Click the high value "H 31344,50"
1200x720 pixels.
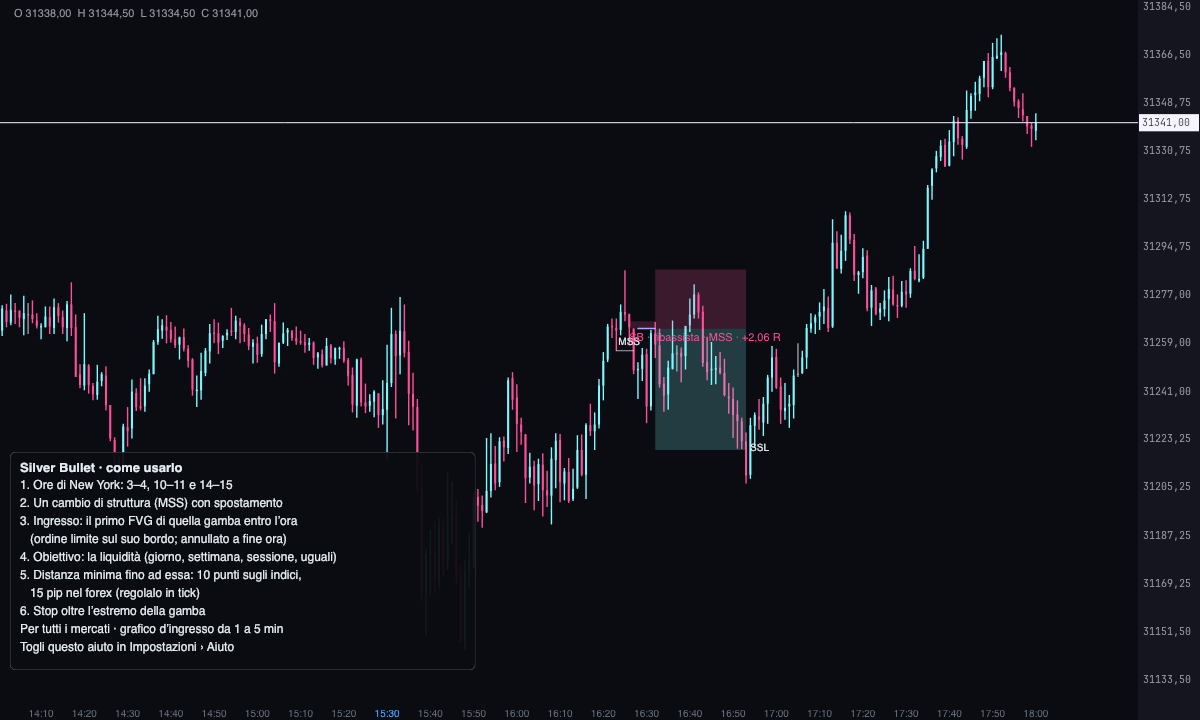point(106,13)
